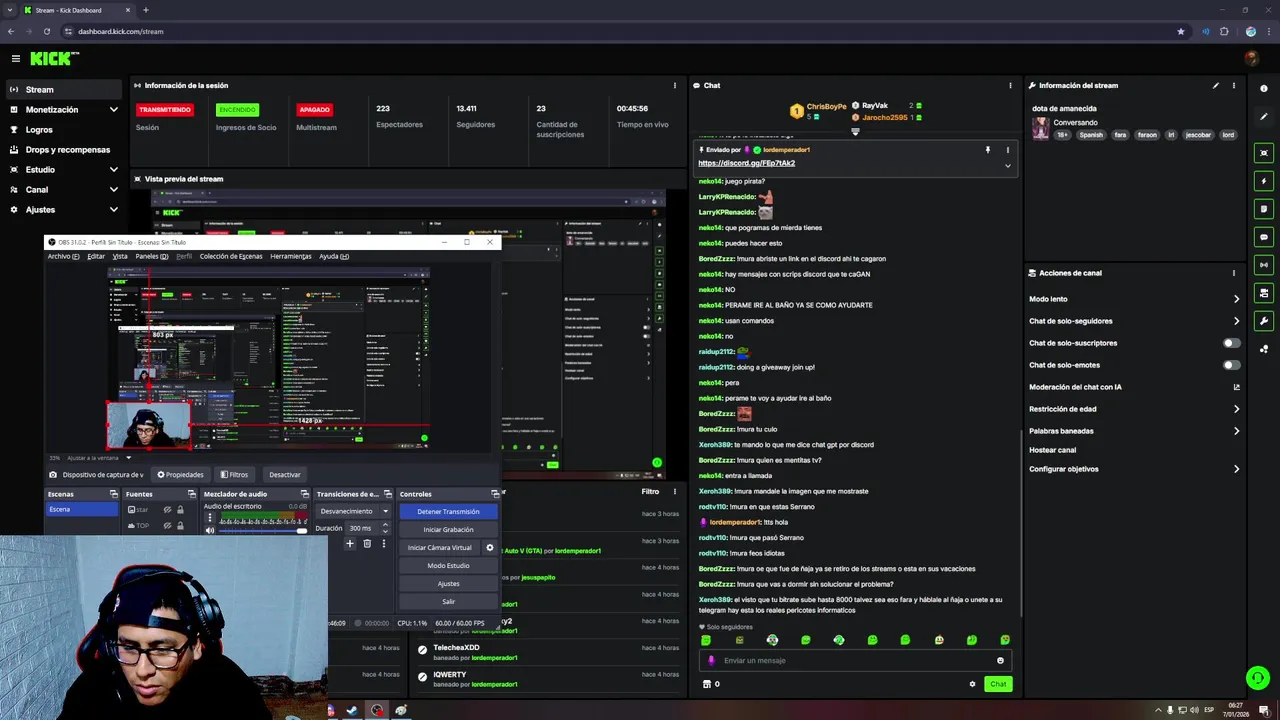Image resolution: width=1280 pixels, height=720 pixels.
Task: Click the info icon in the right sidebar
Action: [x=1264, y=89]
